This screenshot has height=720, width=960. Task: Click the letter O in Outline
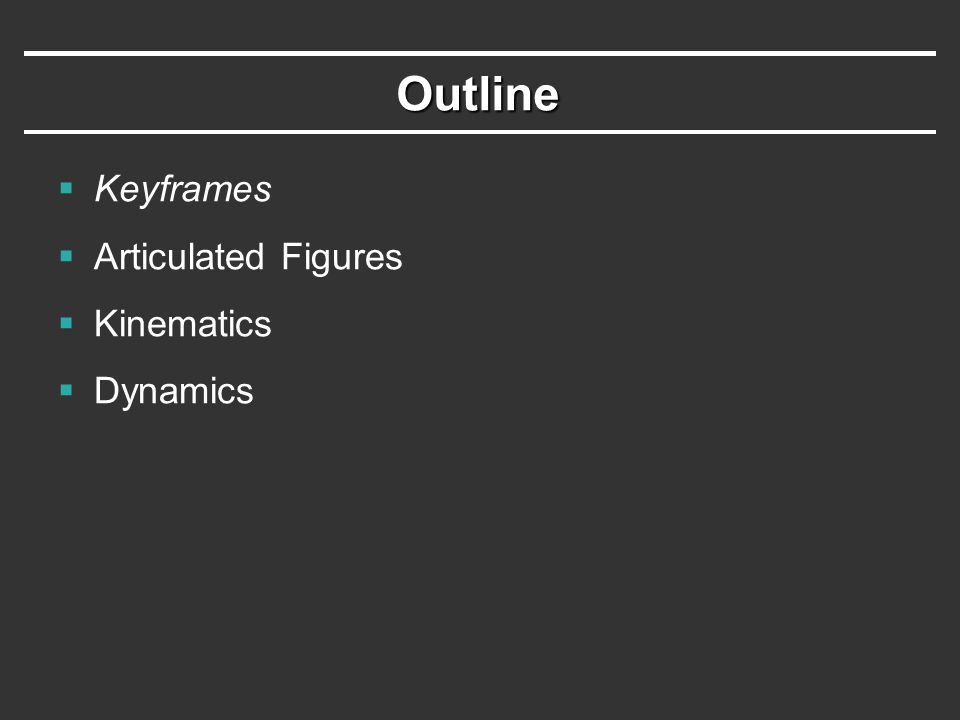tap(416, 94)
